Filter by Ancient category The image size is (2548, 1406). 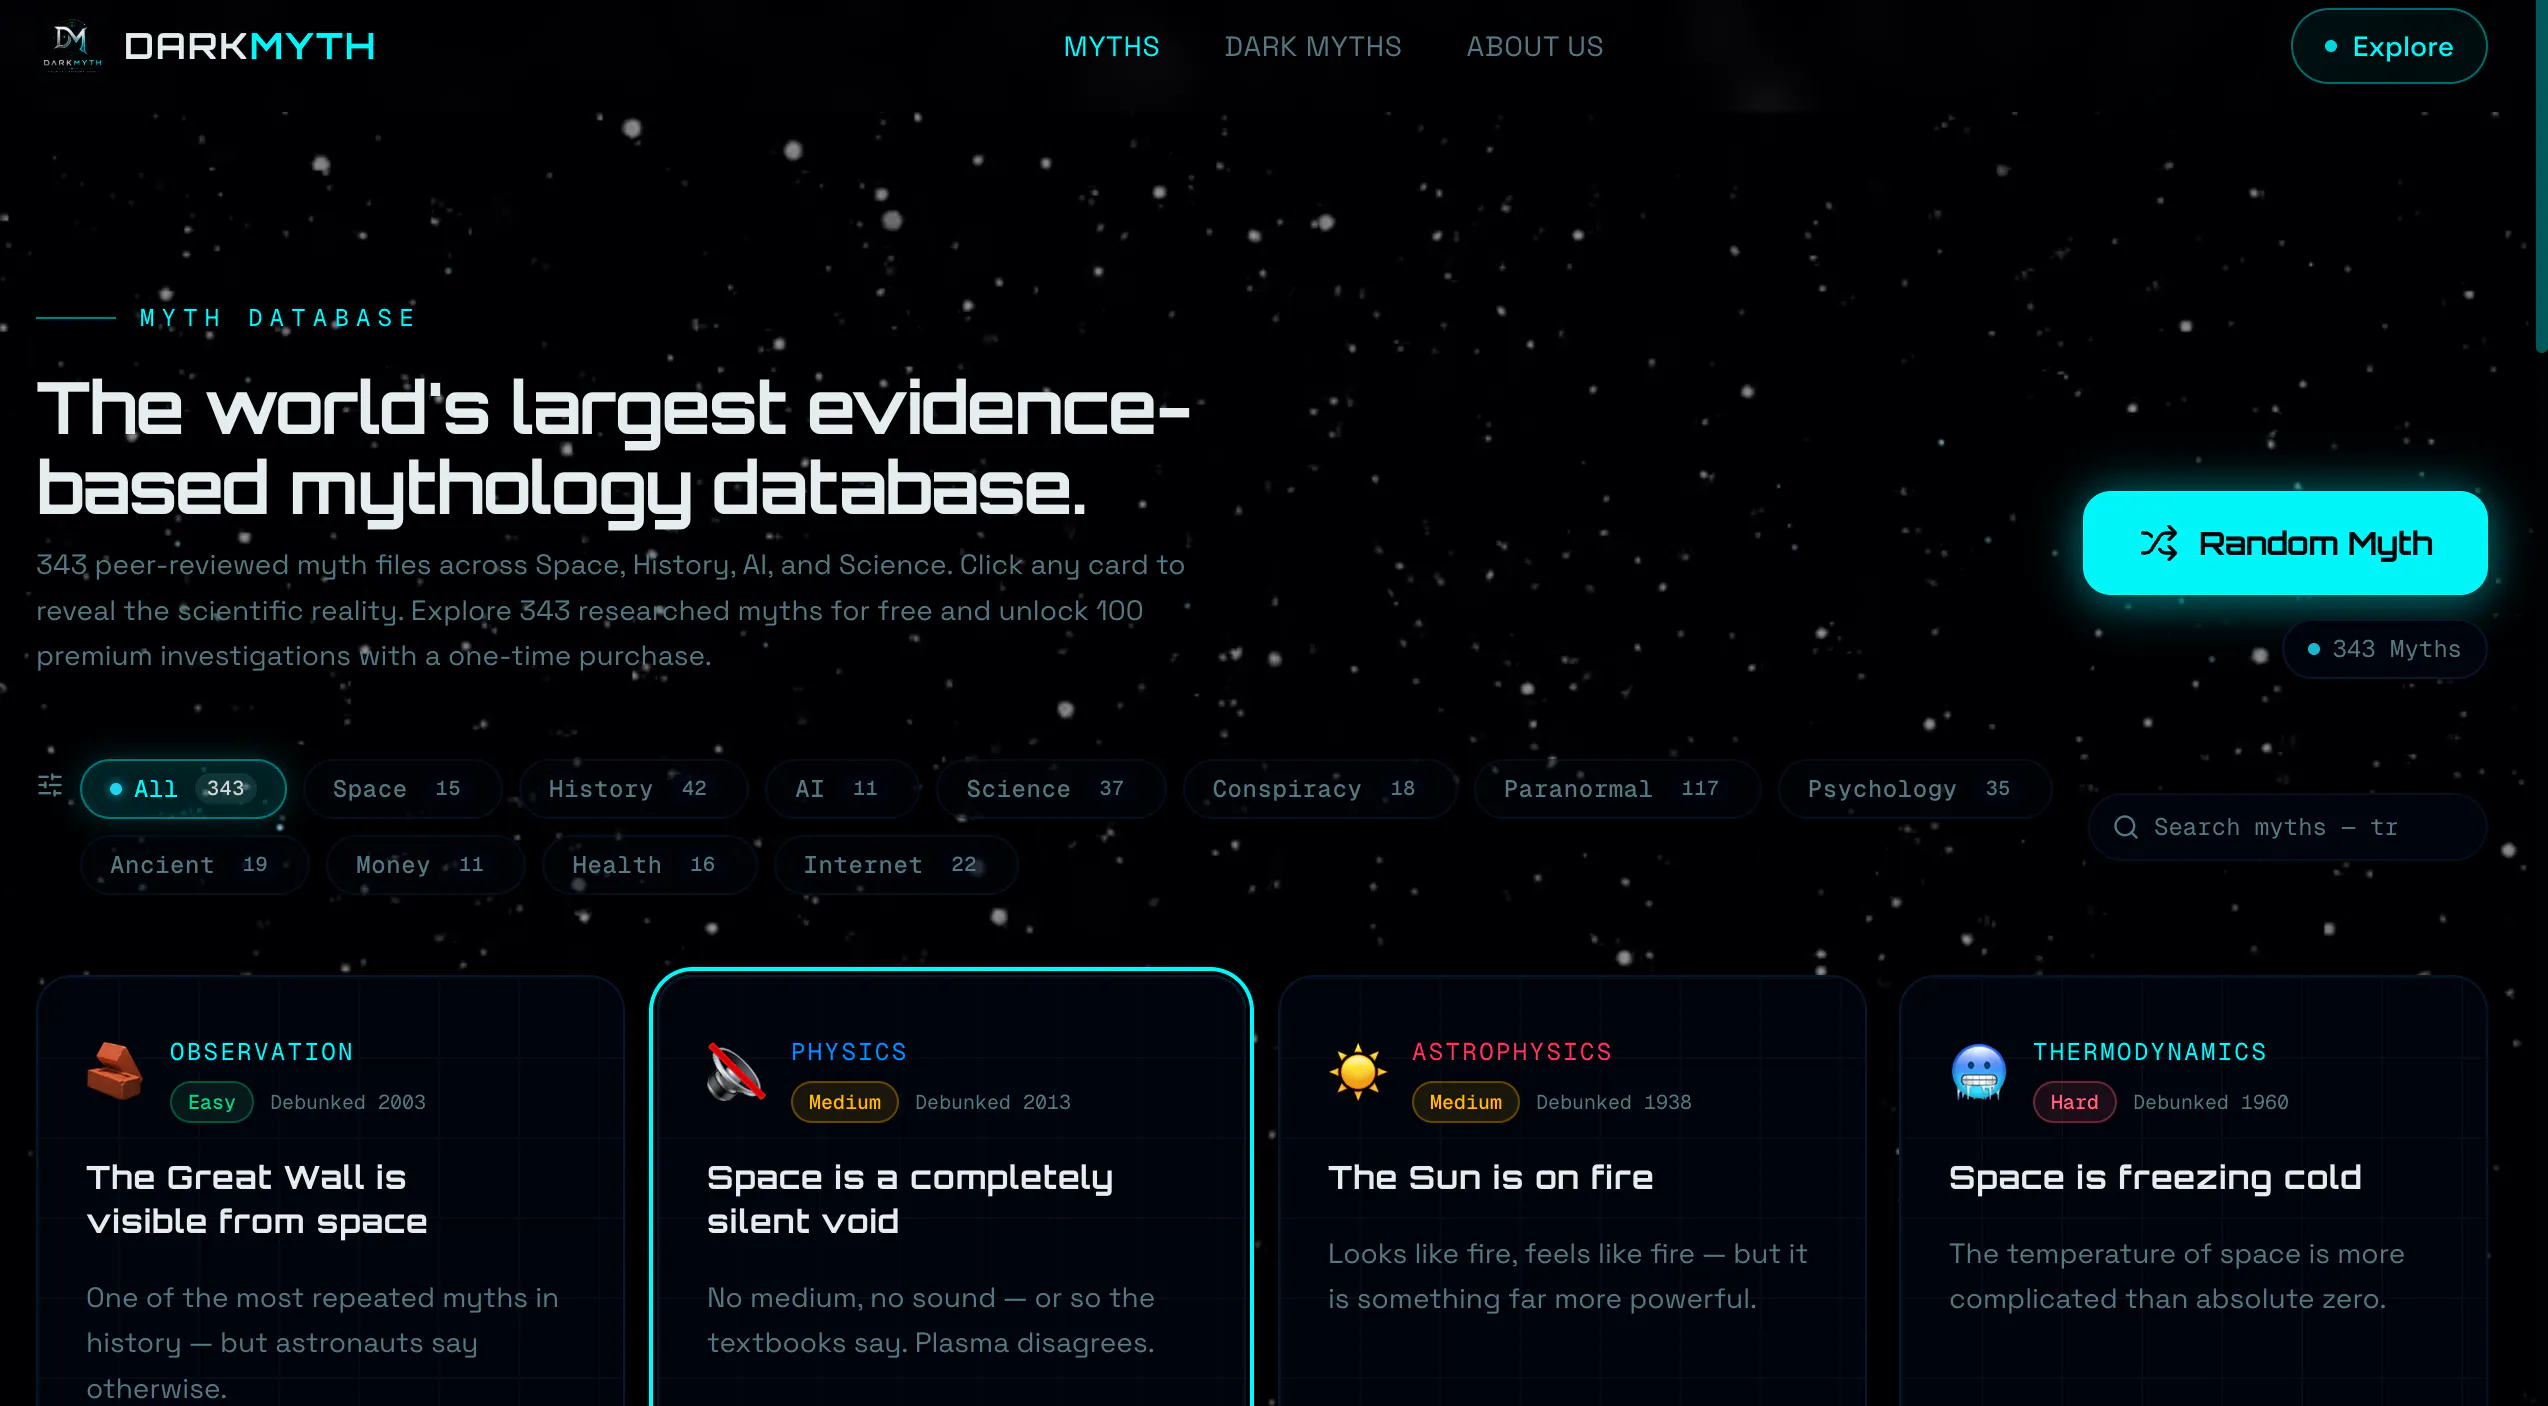point(195,865)
